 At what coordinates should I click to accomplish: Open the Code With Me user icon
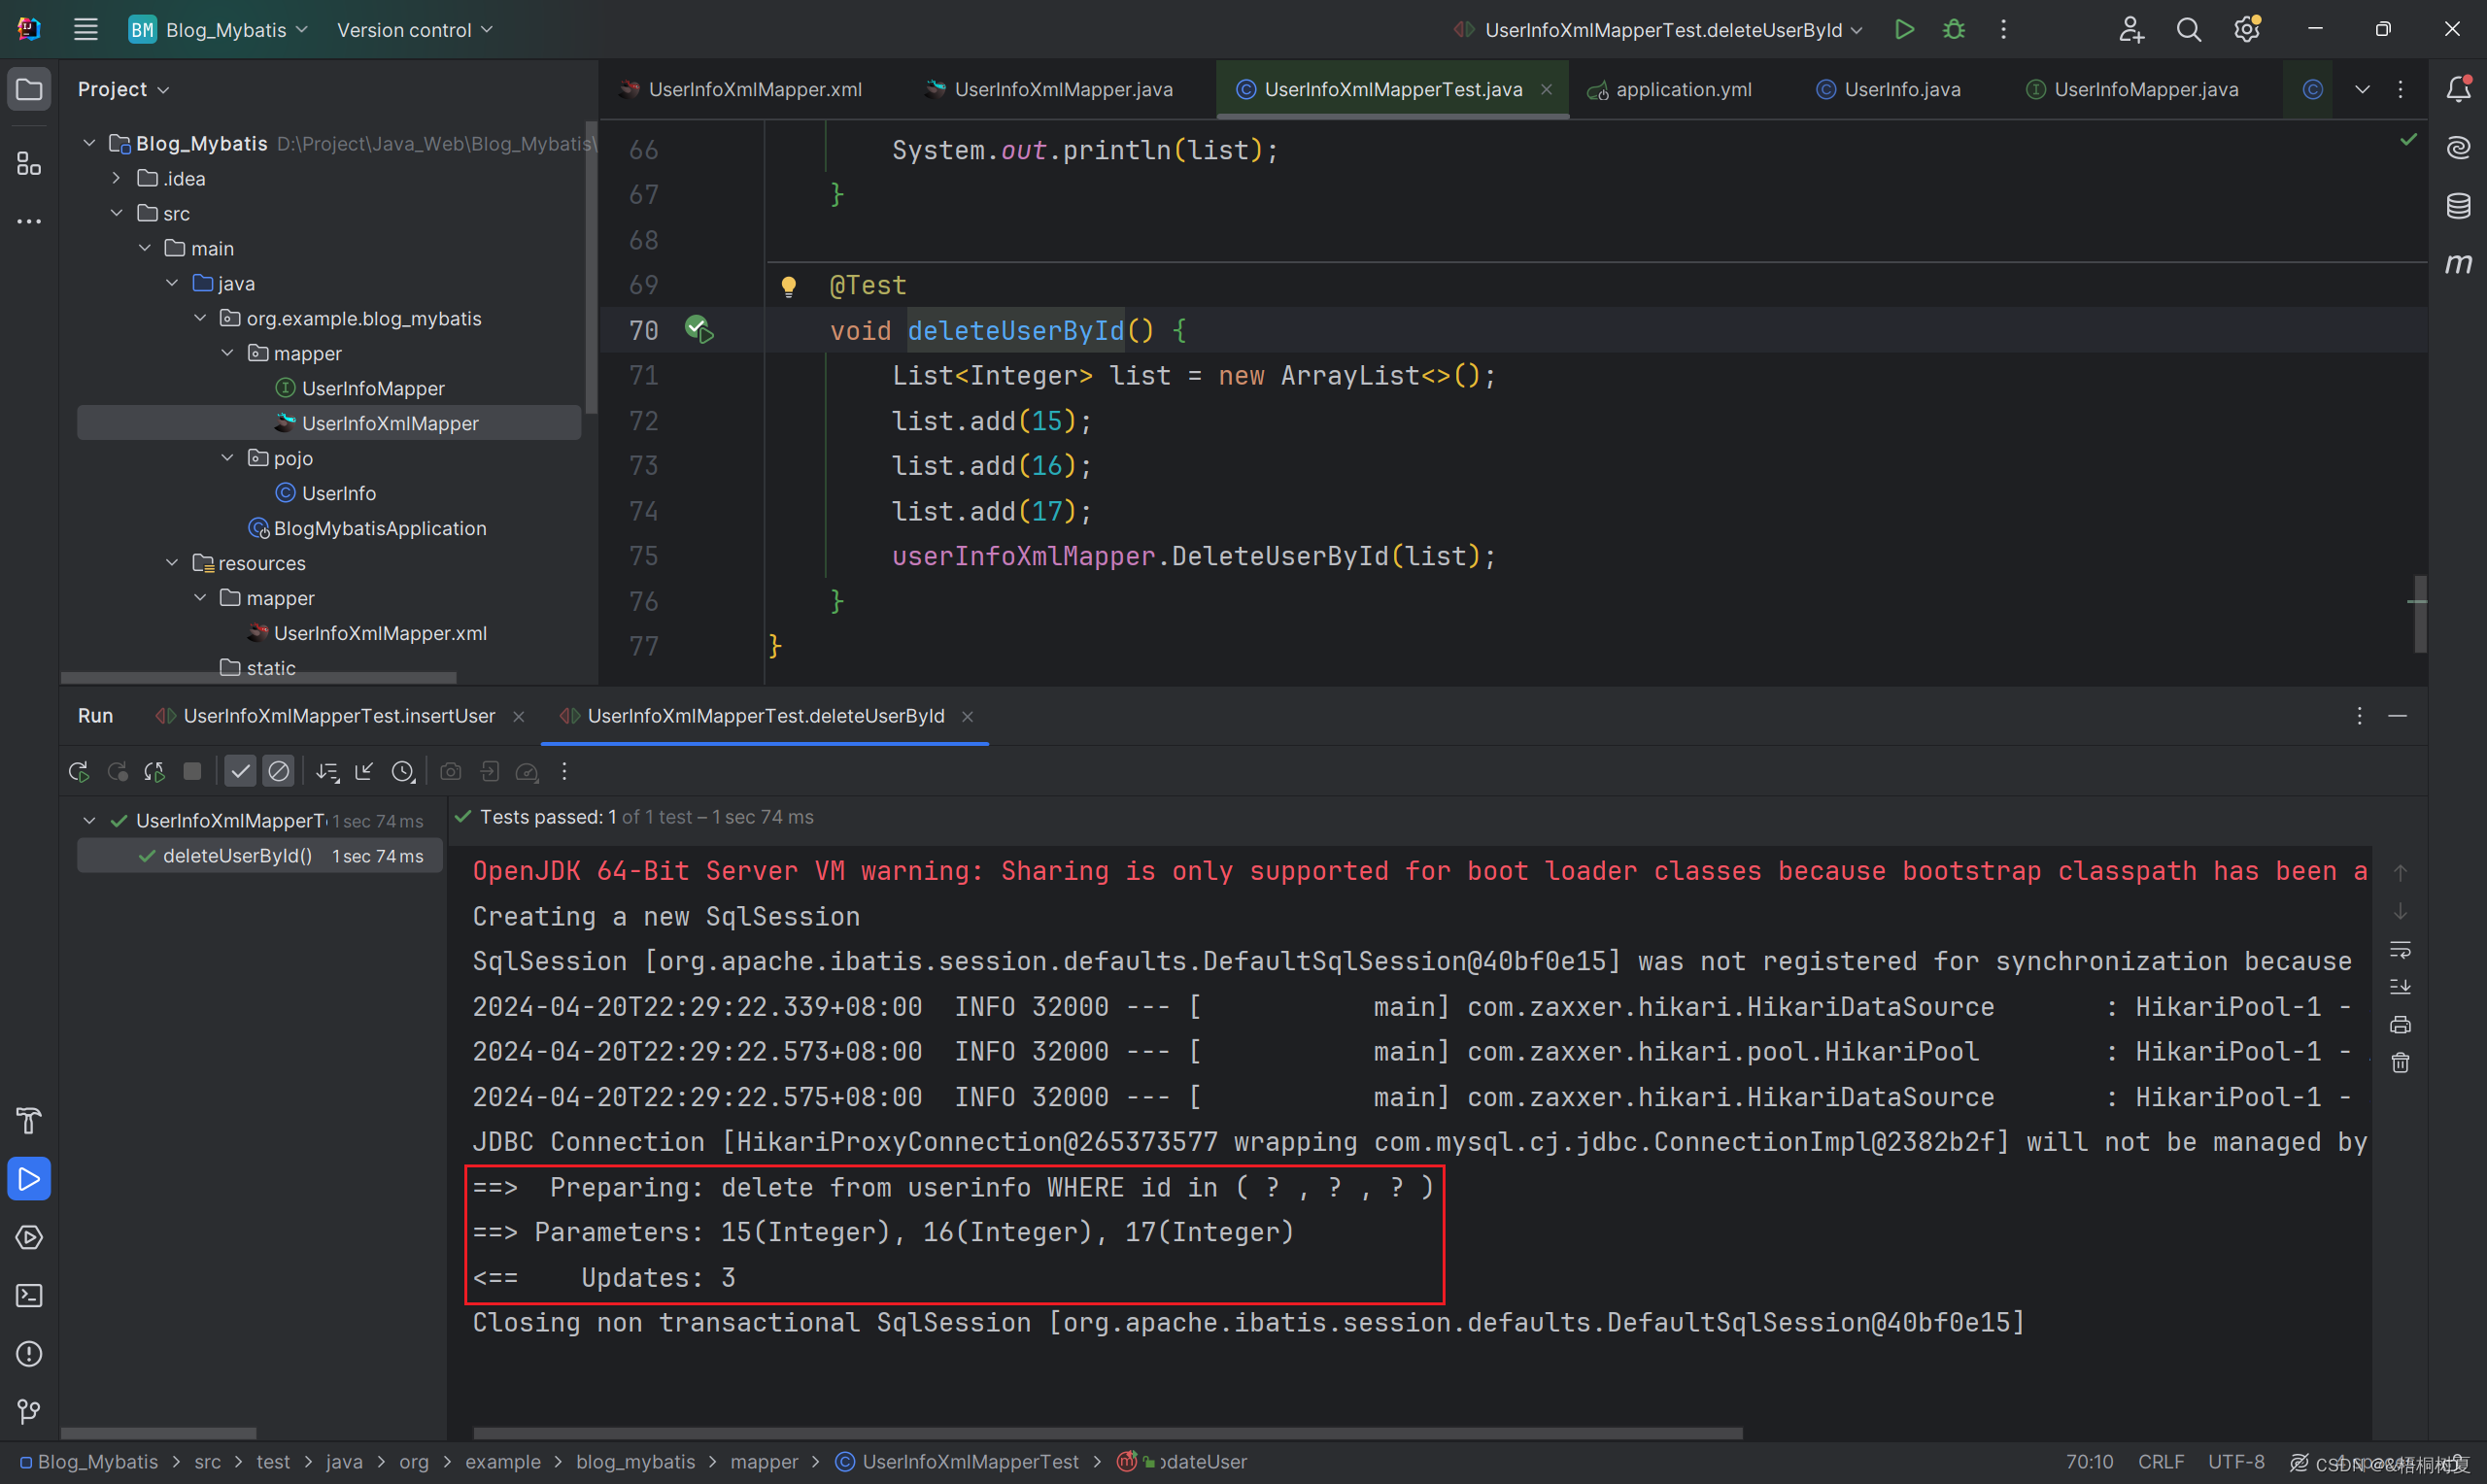2130,30
